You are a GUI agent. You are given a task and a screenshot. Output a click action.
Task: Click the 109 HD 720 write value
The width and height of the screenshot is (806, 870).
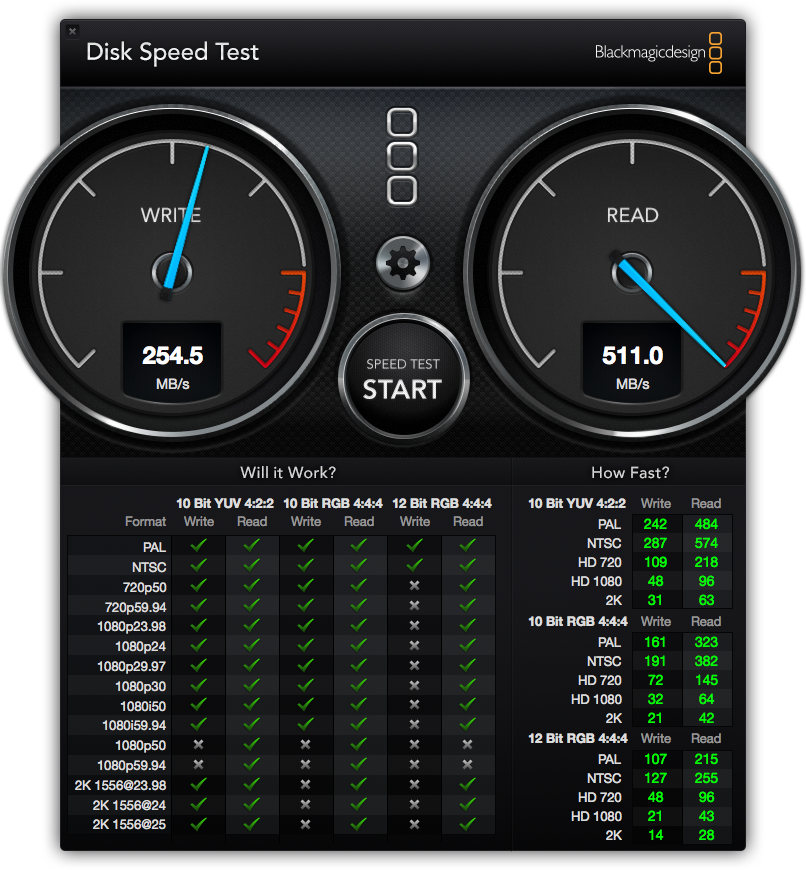[655, 562]
